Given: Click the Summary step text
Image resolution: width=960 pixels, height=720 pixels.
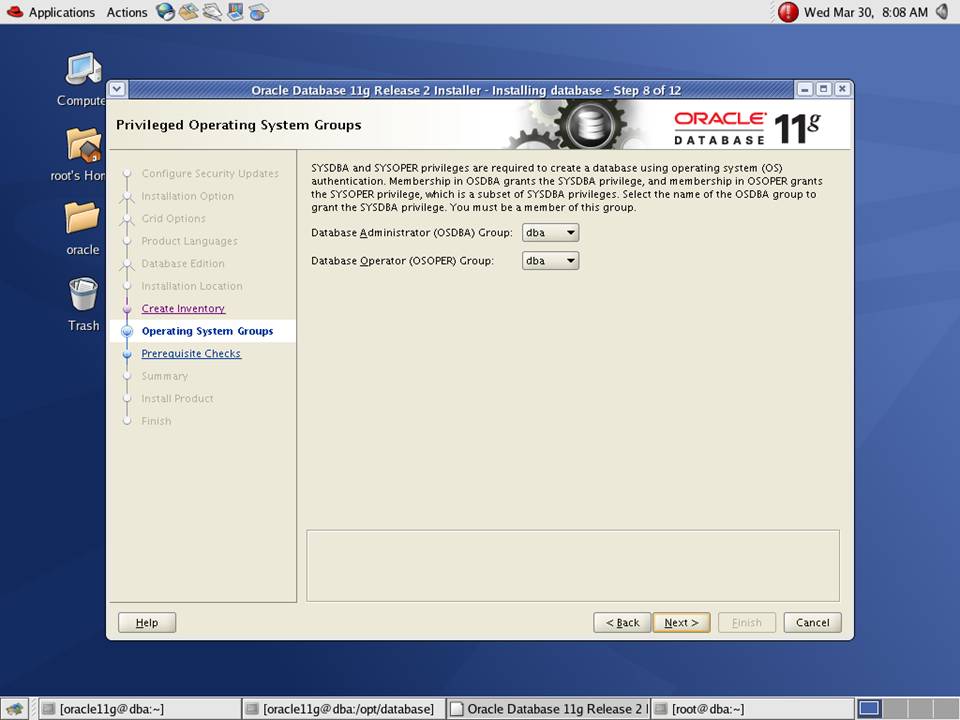Looking at the screenshot, I should tap(164, 376).
